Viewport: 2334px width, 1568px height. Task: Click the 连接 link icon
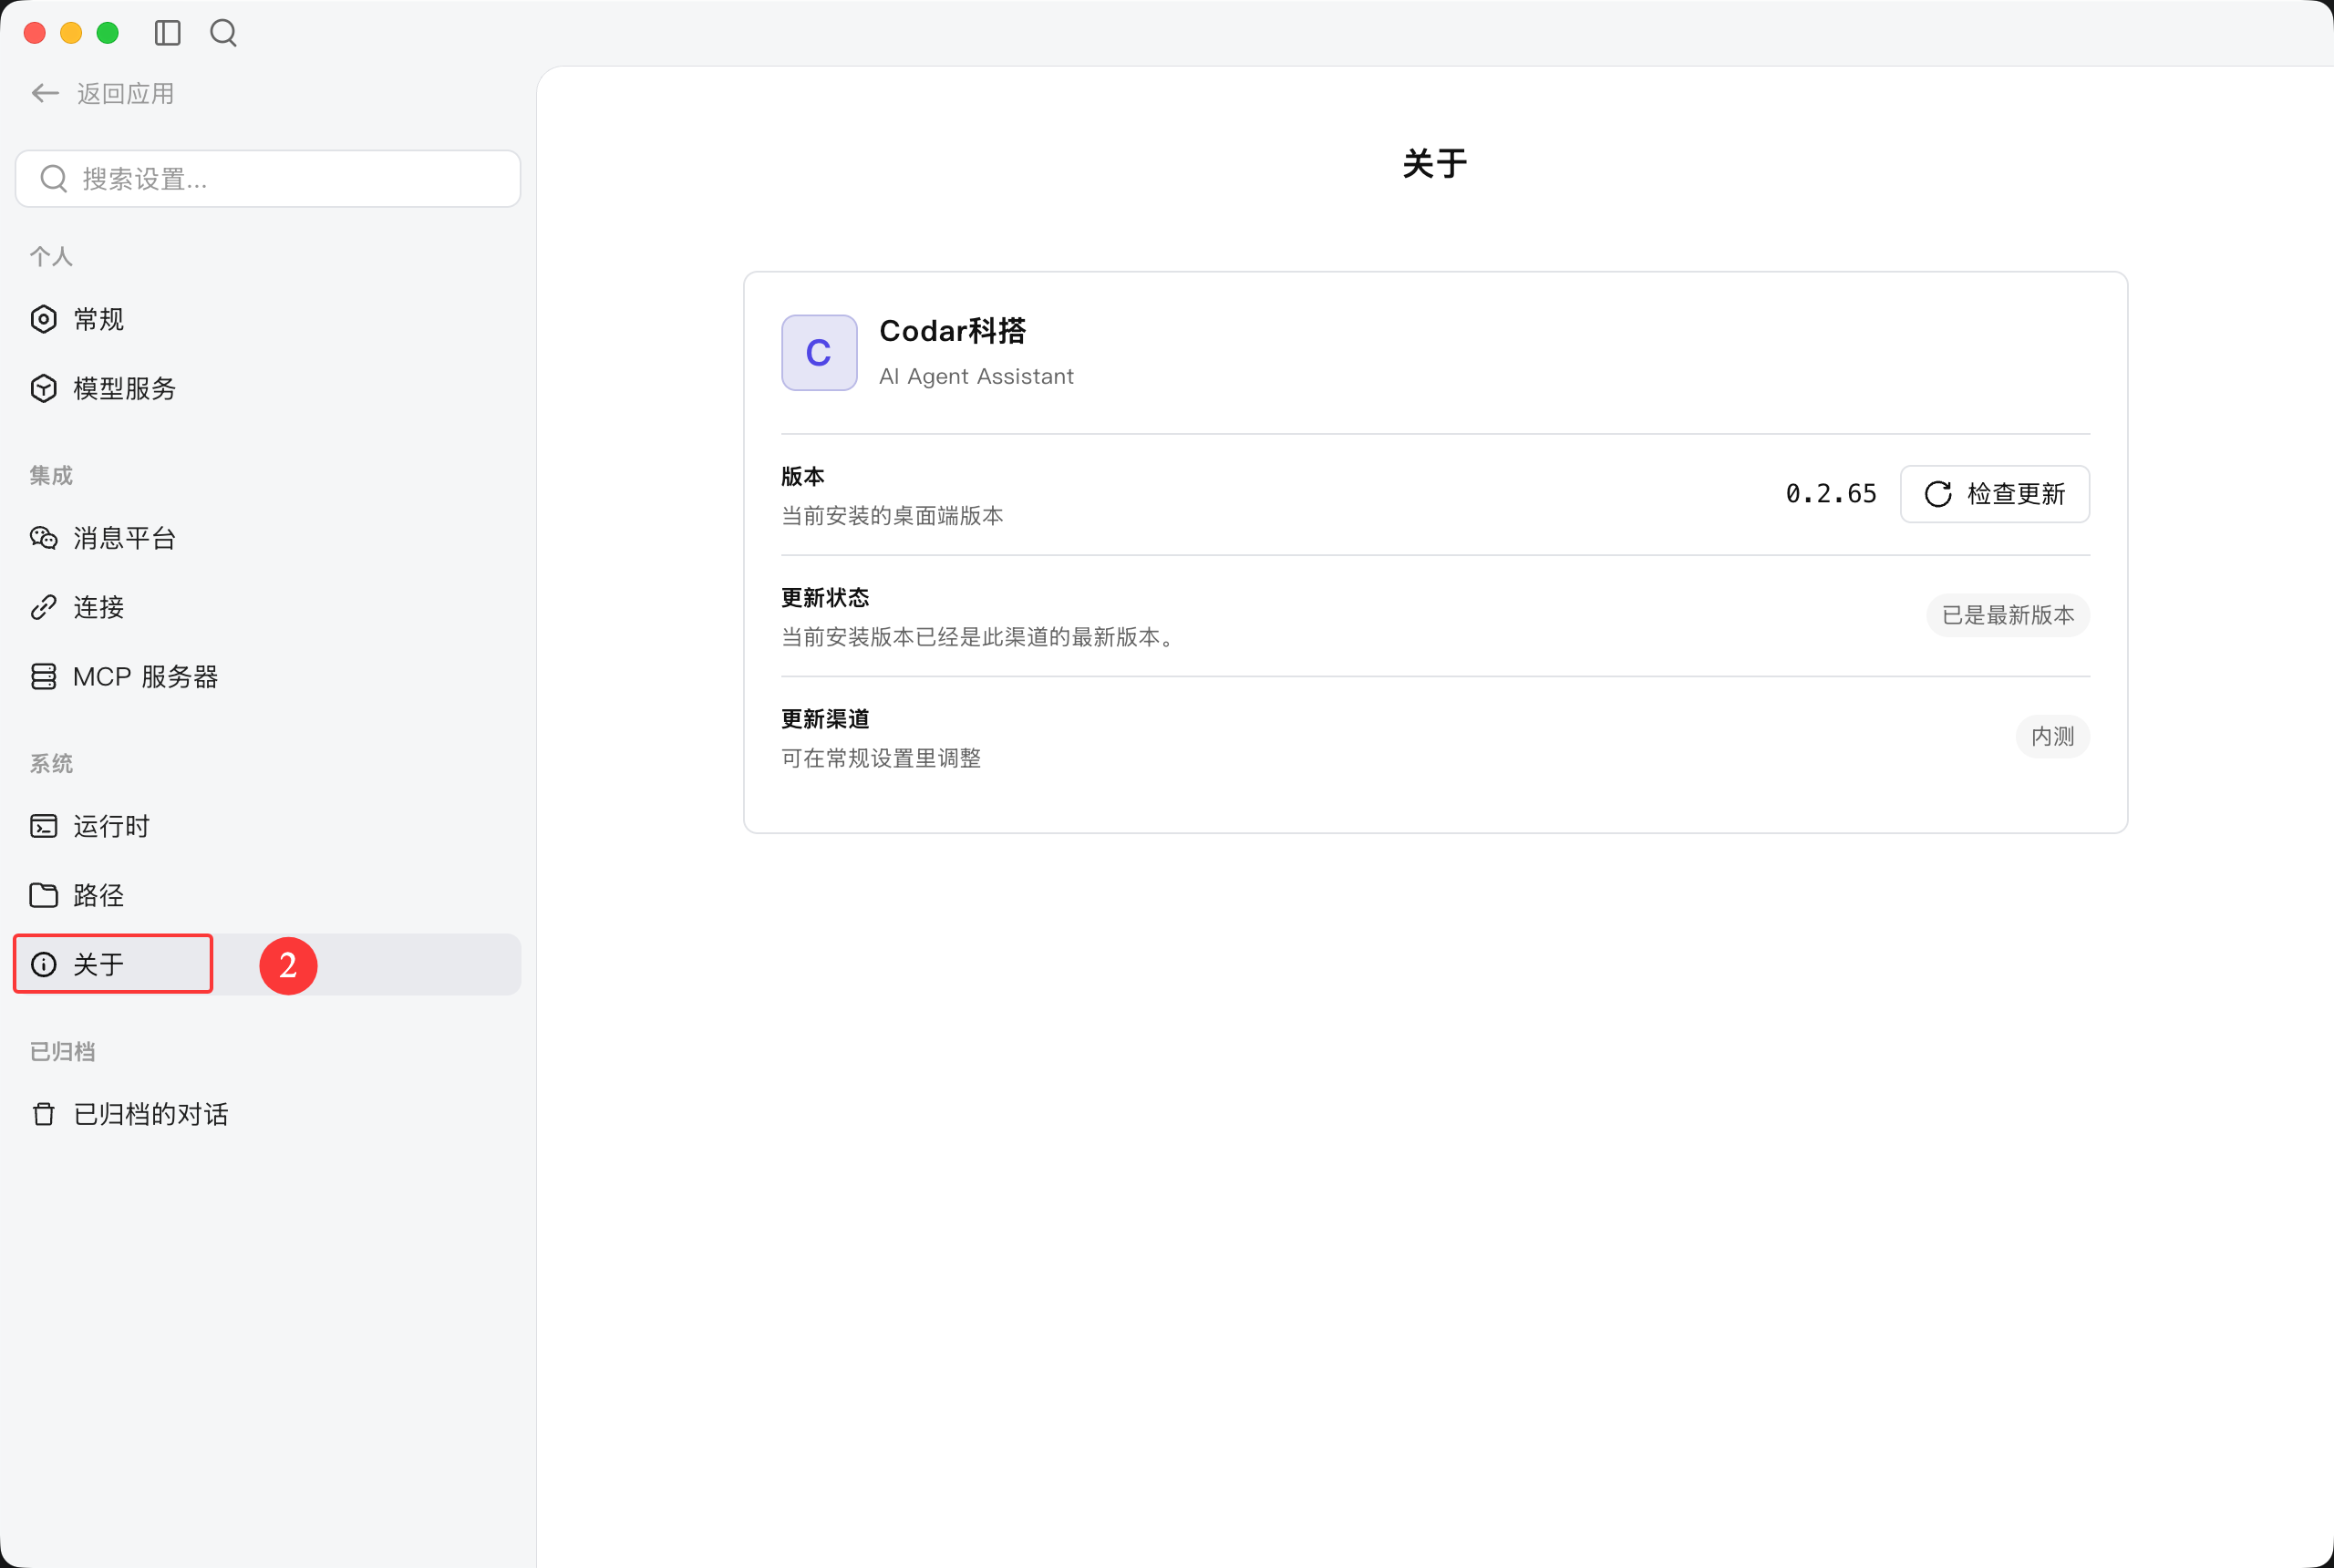[44, 607]
